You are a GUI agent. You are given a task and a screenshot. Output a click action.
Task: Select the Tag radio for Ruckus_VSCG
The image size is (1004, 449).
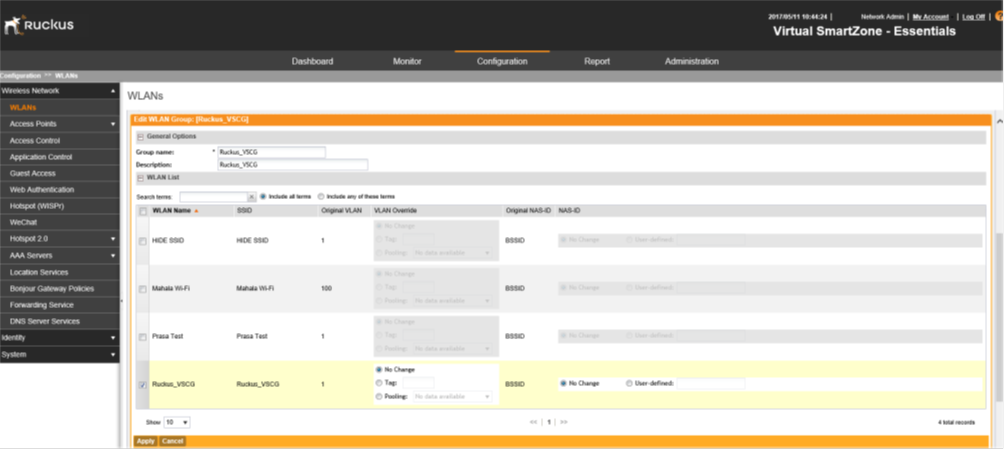pos(378,383)
